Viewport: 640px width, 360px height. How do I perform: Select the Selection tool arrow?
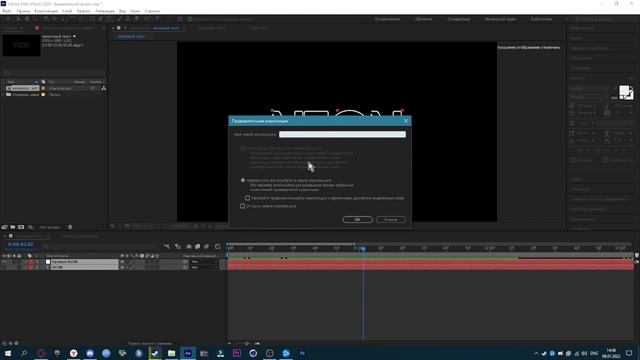point(18,19)
